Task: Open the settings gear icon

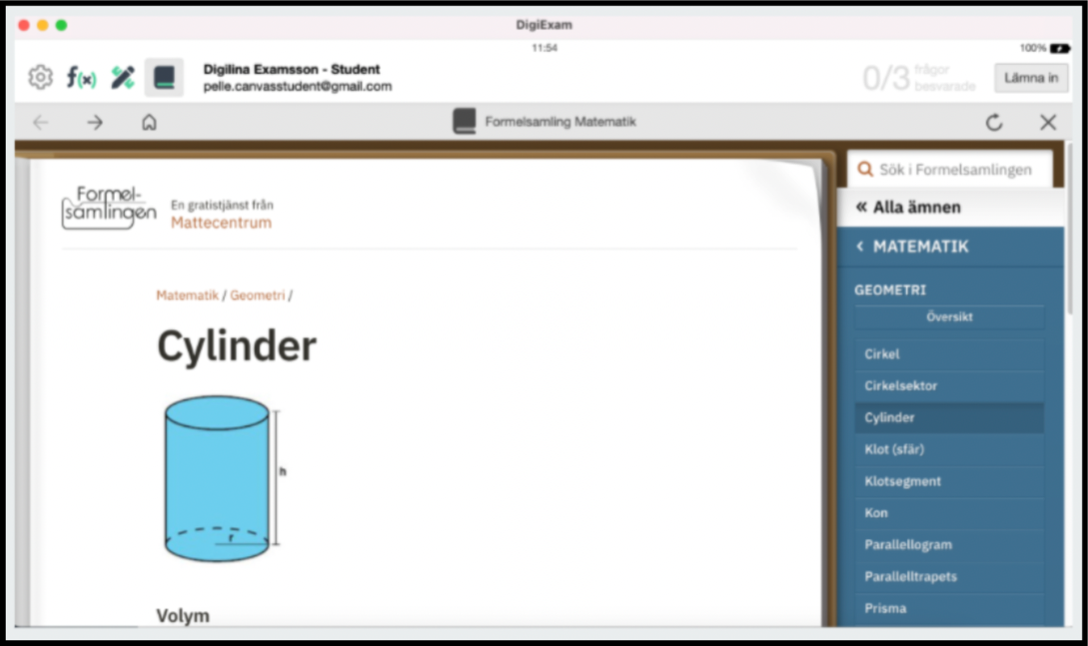Action: 40,77
